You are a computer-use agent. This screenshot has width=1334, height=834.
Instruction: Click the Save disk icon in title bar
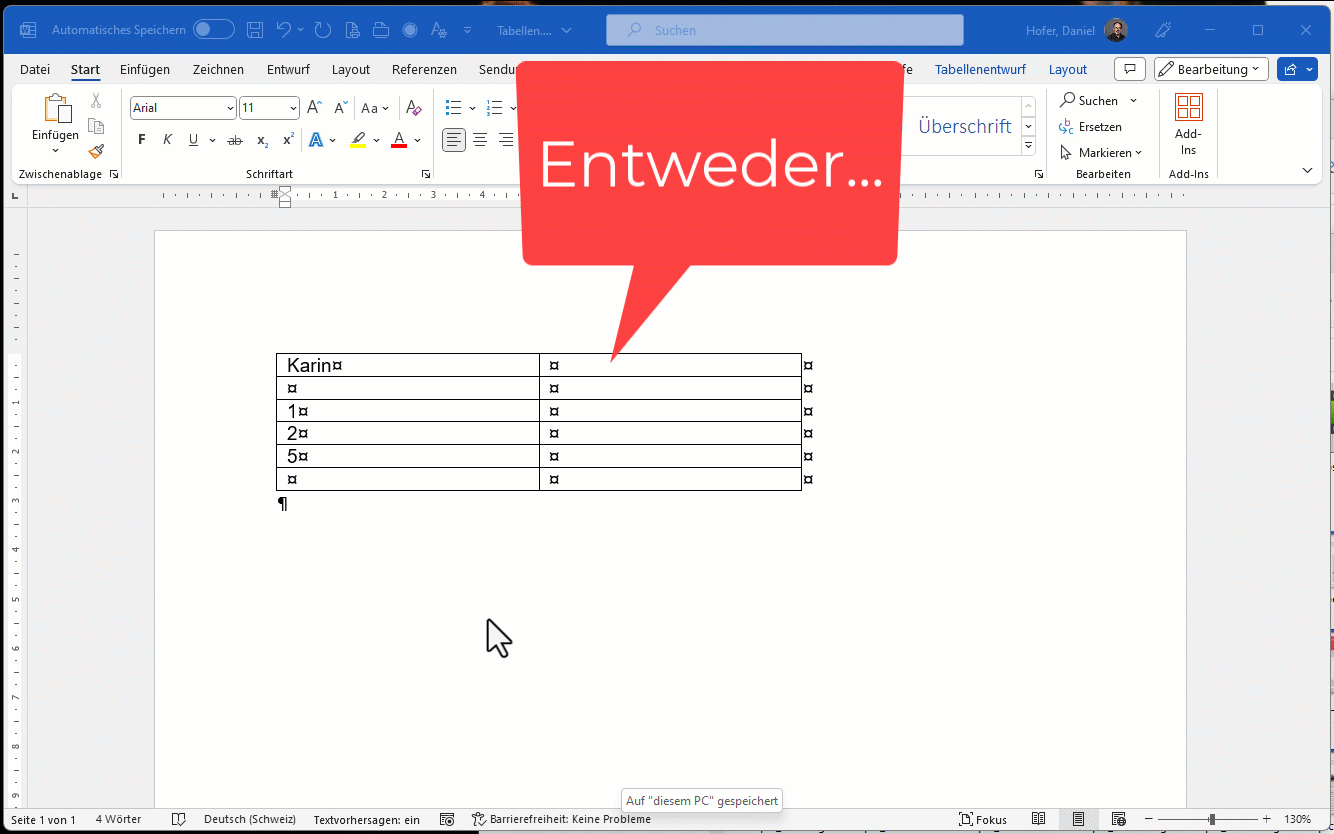[255, 30]
